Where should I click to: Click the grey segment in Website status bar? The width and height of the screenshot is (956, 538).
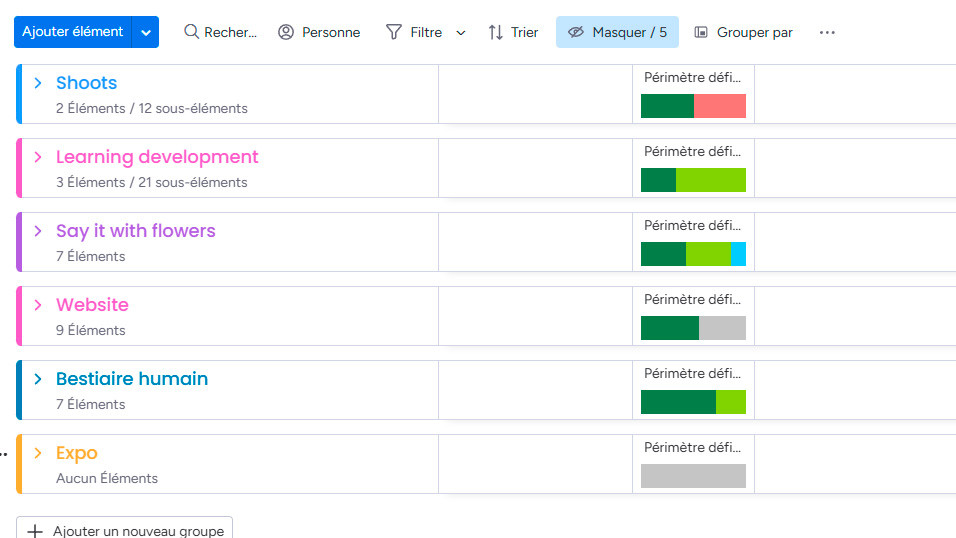pyautogui.click(x=722, y=328)
